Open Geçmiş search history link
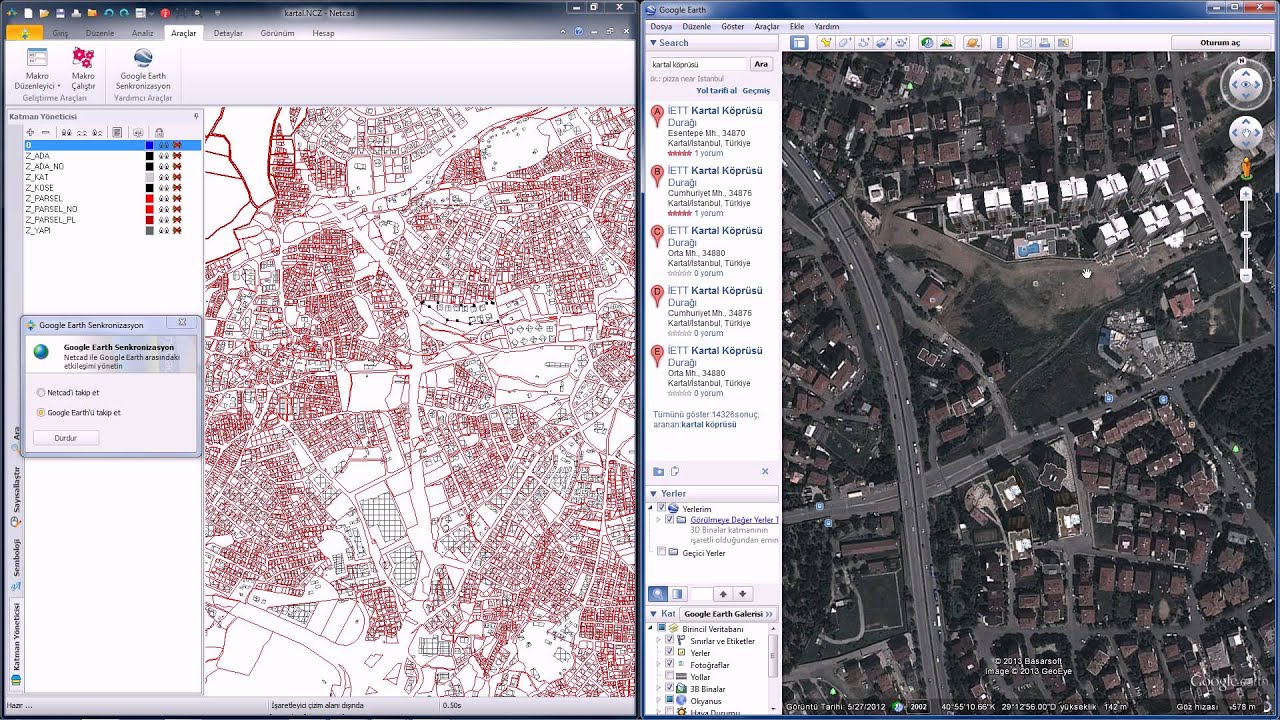Viewport: 1280px width, 720px height. click(x=756, y=90)
